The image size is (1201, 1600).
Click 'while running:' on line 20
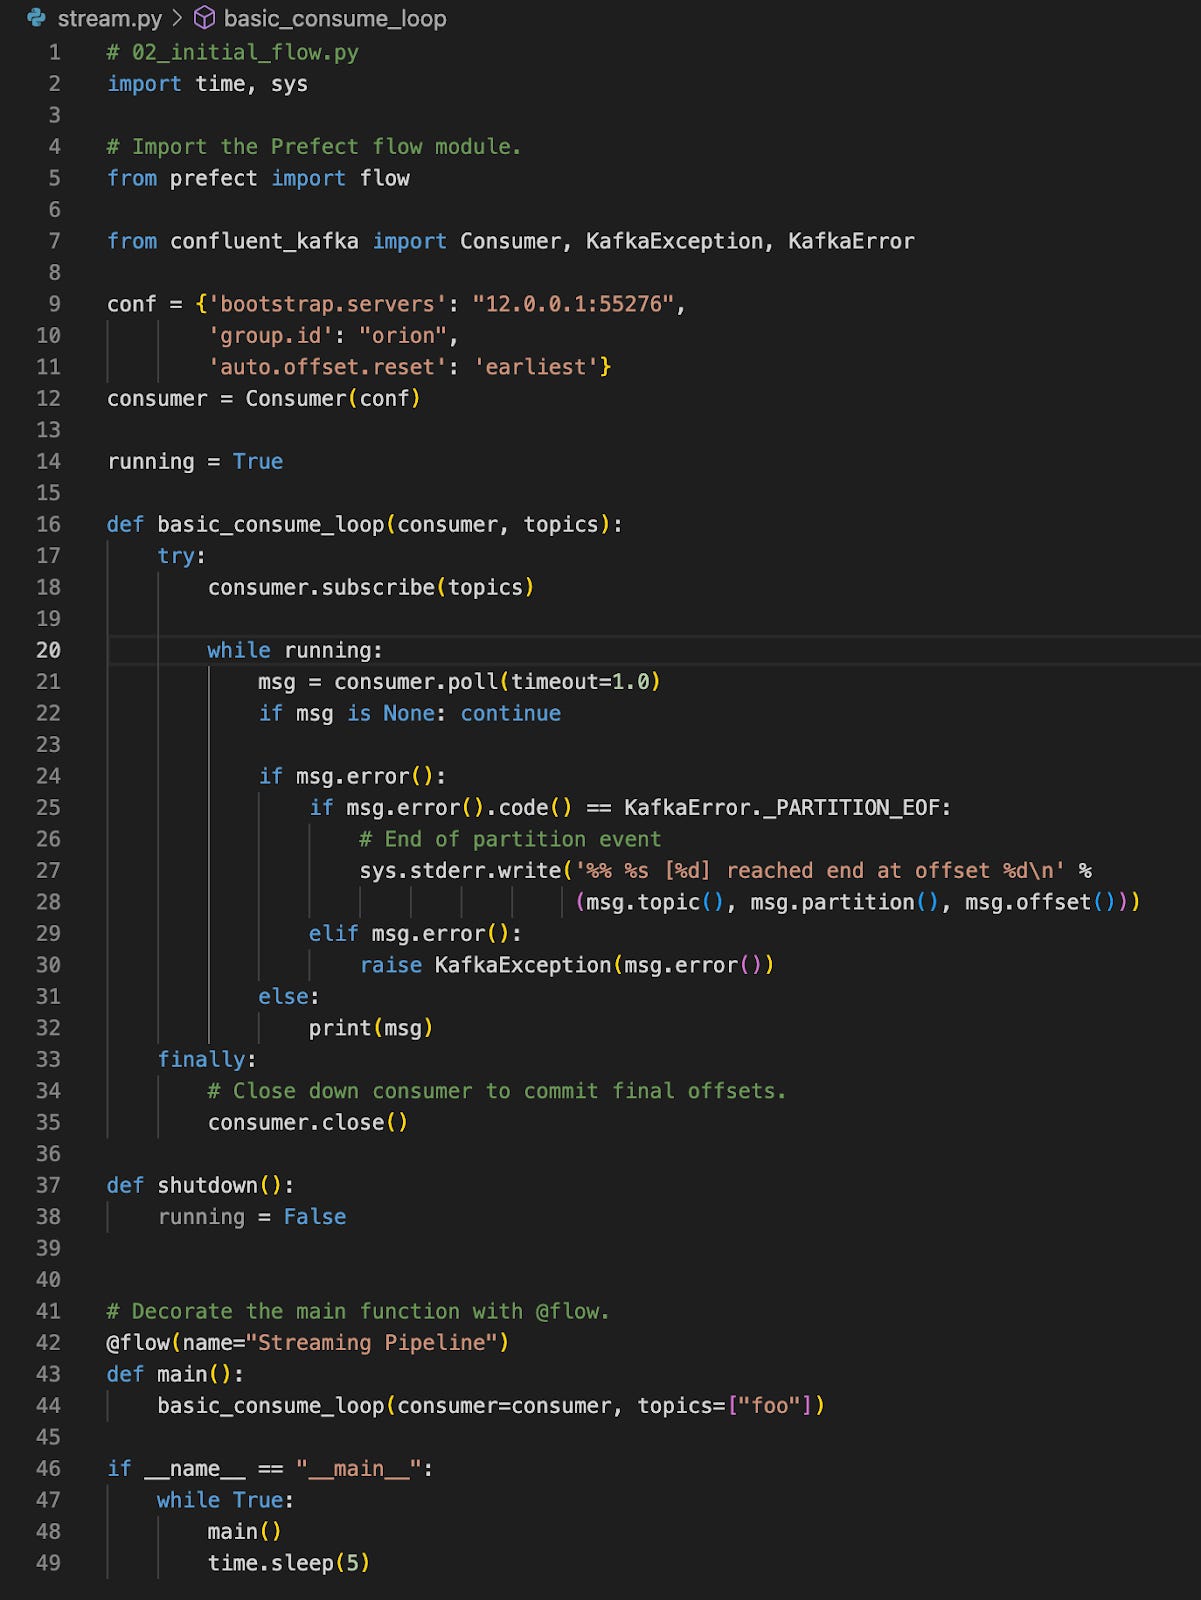pos(295,650)
